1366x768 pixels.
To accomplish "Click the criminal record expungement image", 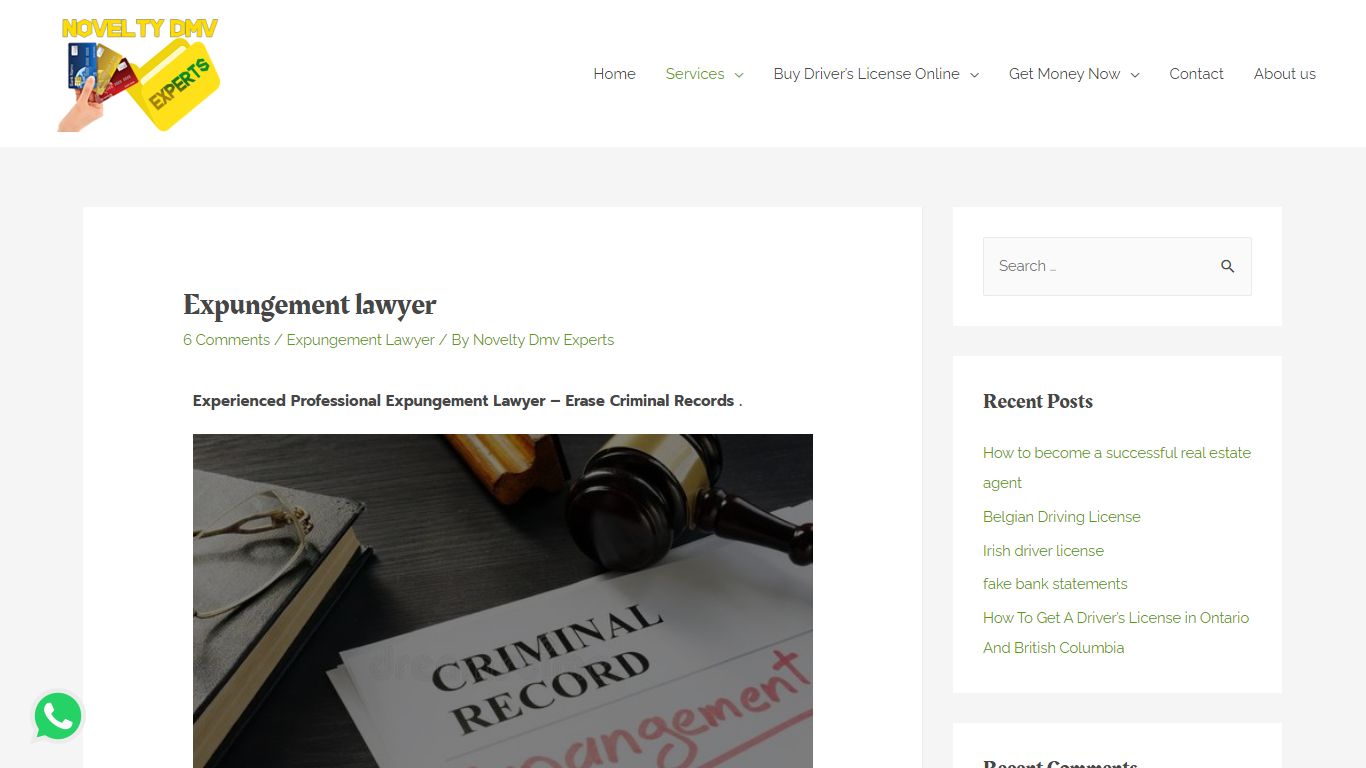I will pyautogui.click(x=503, y=601).
